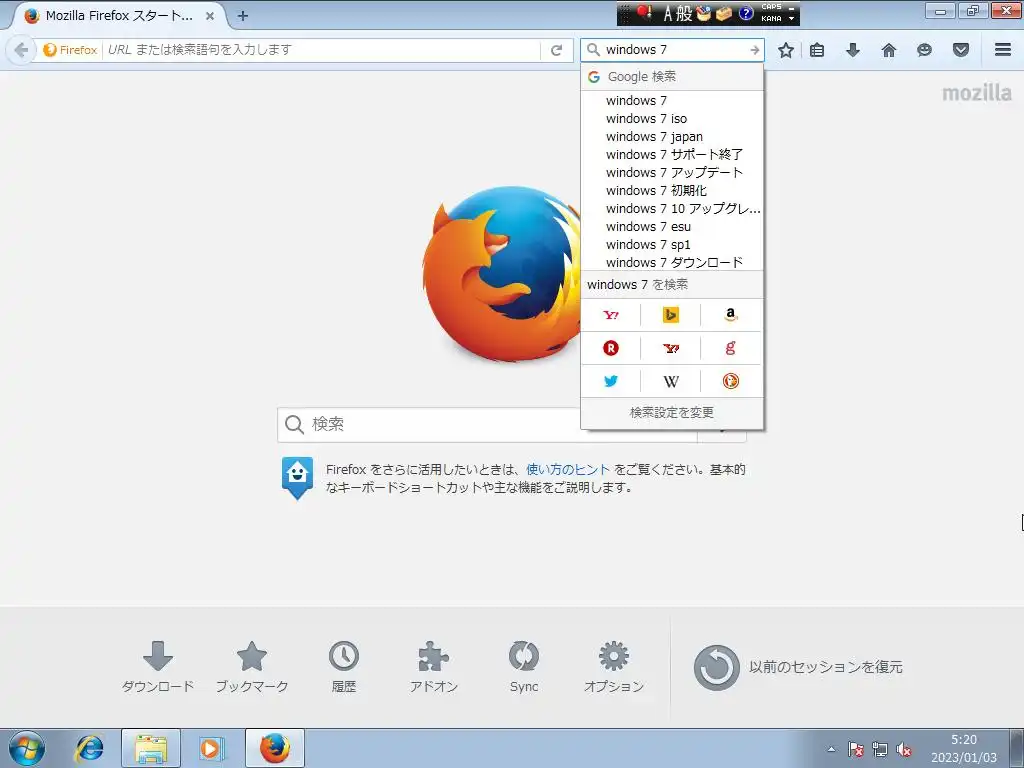1024x768 pixels.
Task: Open the clock showing 5:20
Action: 964,748
